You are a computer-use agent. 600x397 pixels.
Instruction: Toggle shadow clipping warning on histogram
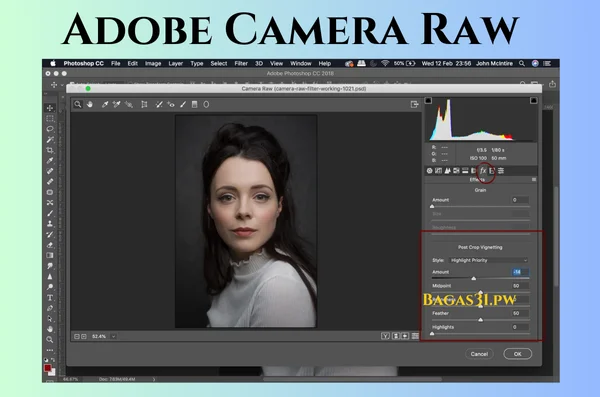point(428,101)
